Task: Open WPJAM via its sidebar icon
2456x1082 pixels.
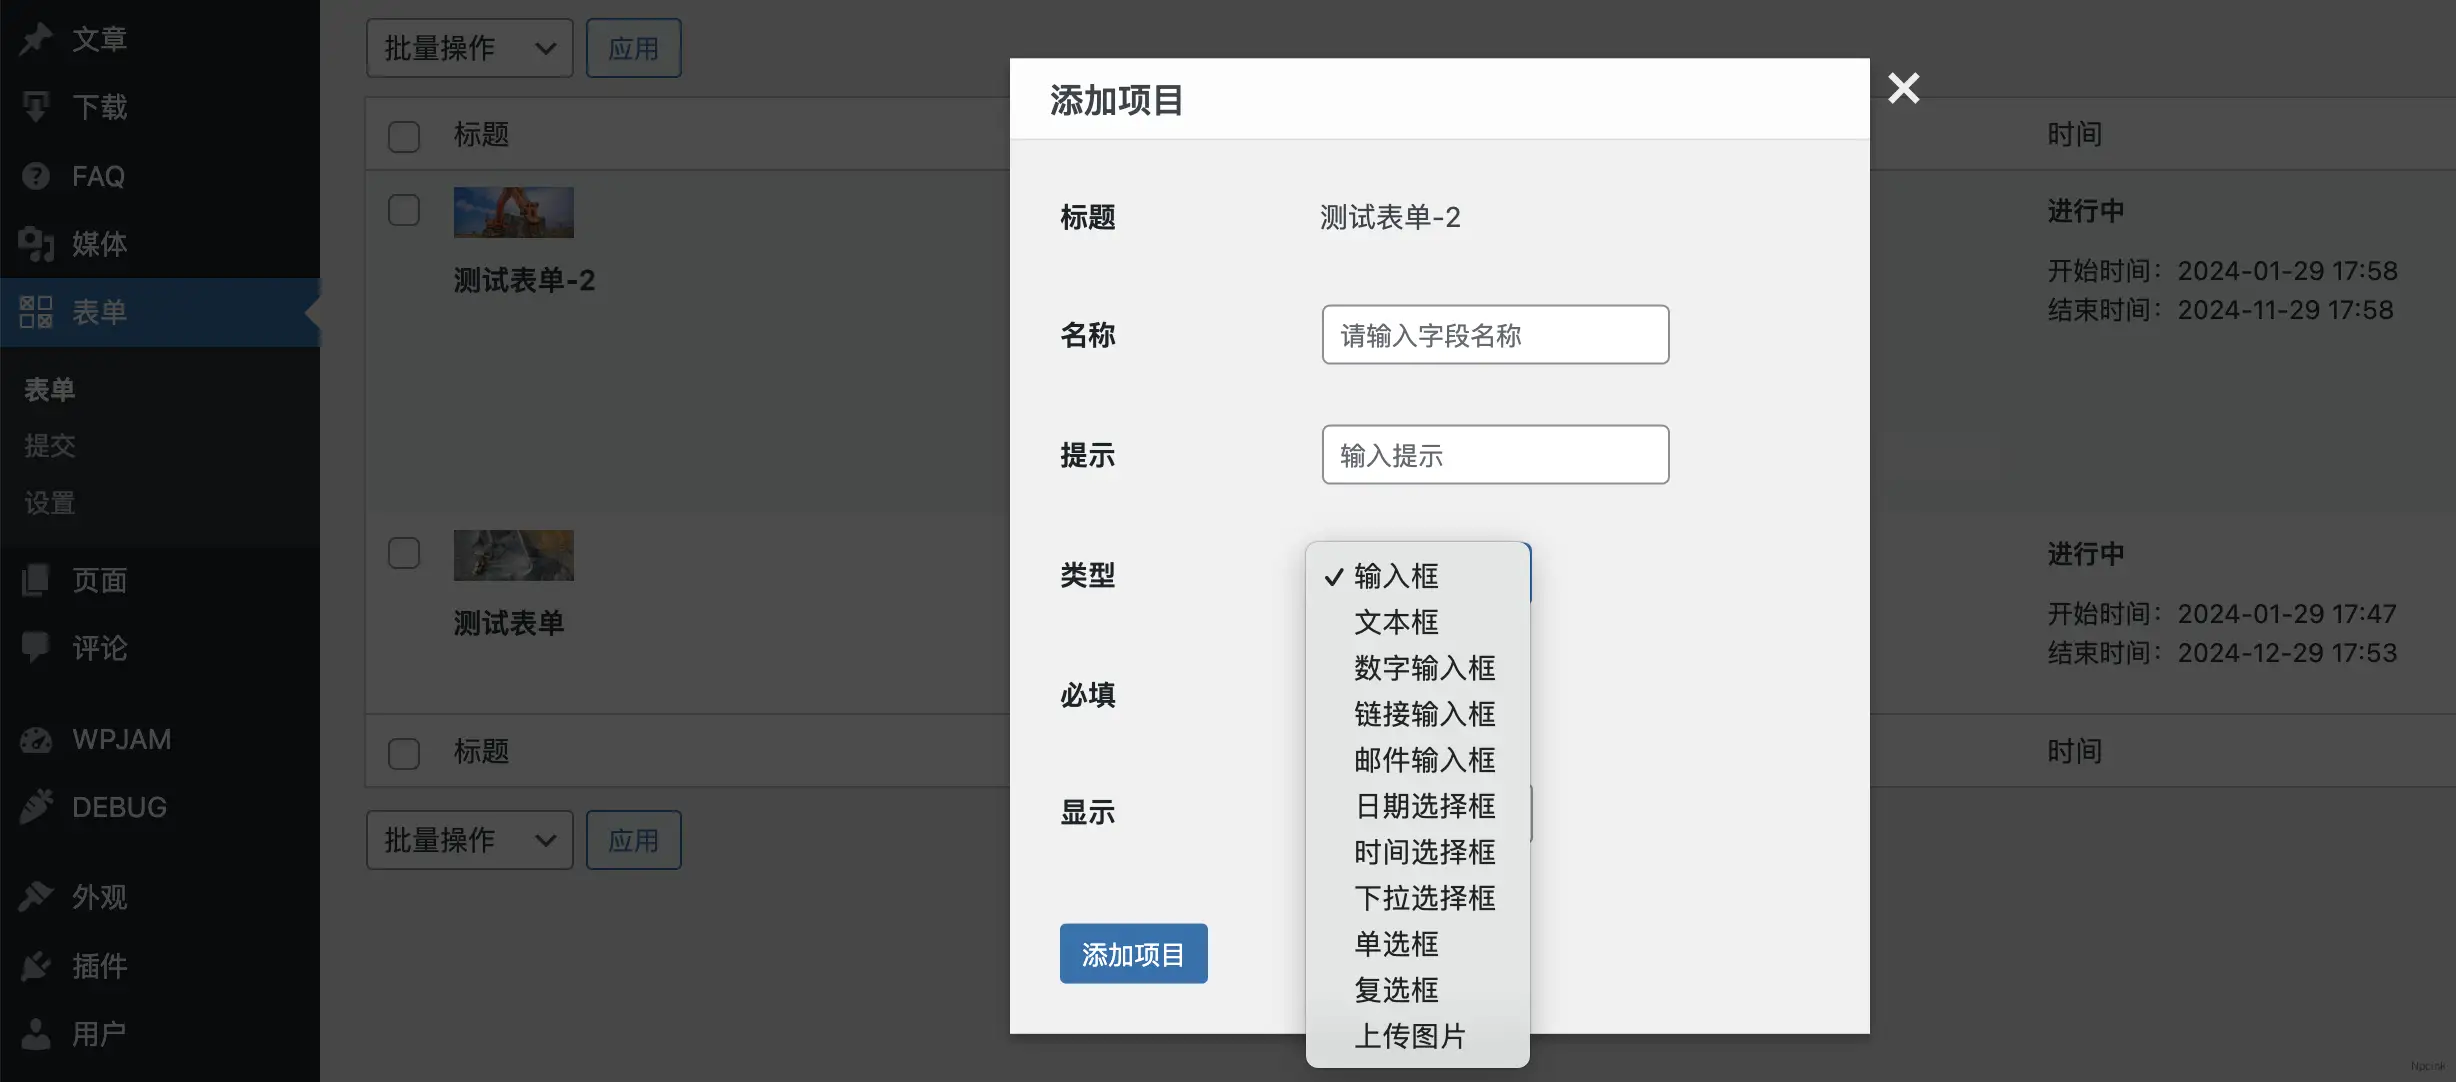Action: pos(36,739)
